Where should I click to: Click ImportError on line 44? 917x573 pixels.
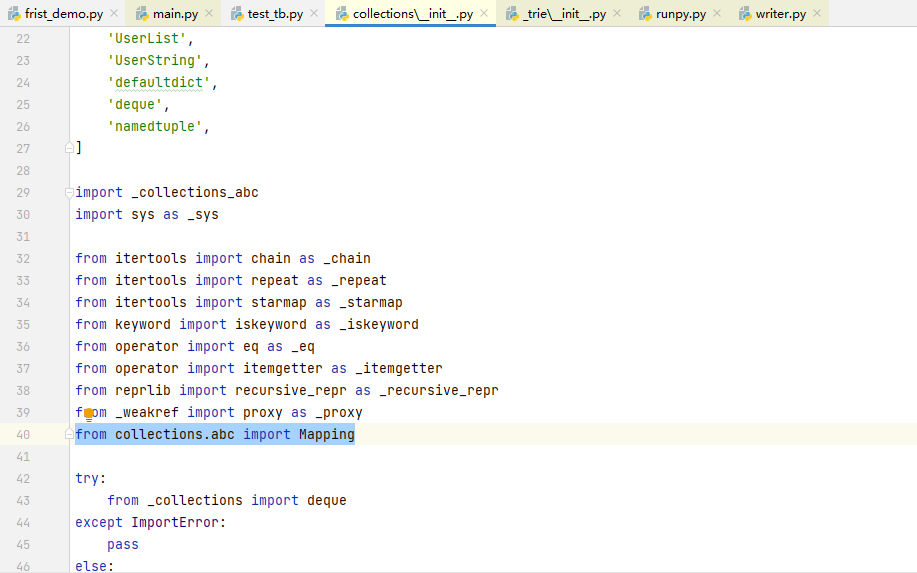point(175,523)
